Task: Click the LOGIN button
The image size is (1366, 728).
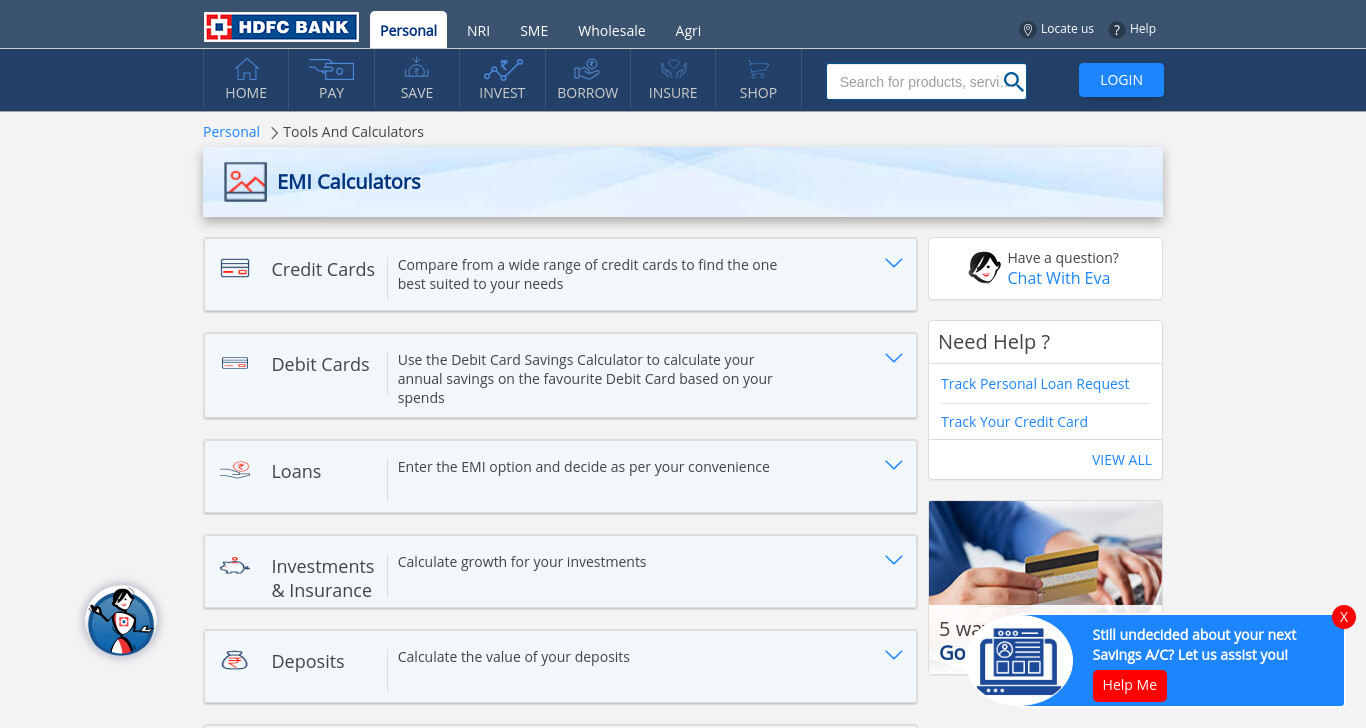Action: click(1121, 80)
